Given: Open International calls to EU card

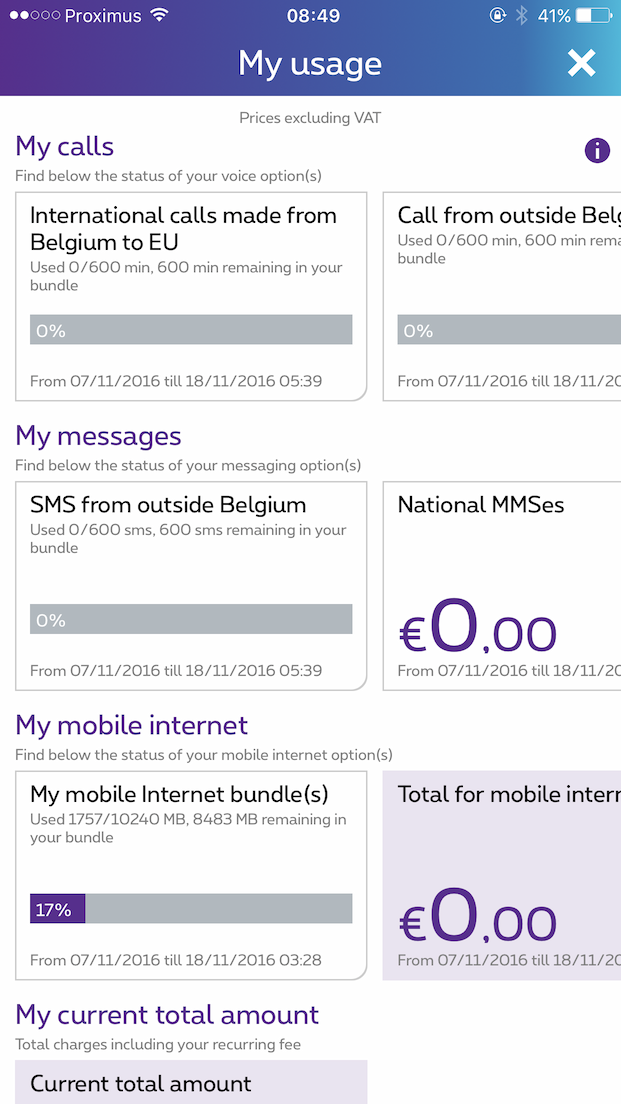Looking at the screenshot, I should (x=191, y=296).
